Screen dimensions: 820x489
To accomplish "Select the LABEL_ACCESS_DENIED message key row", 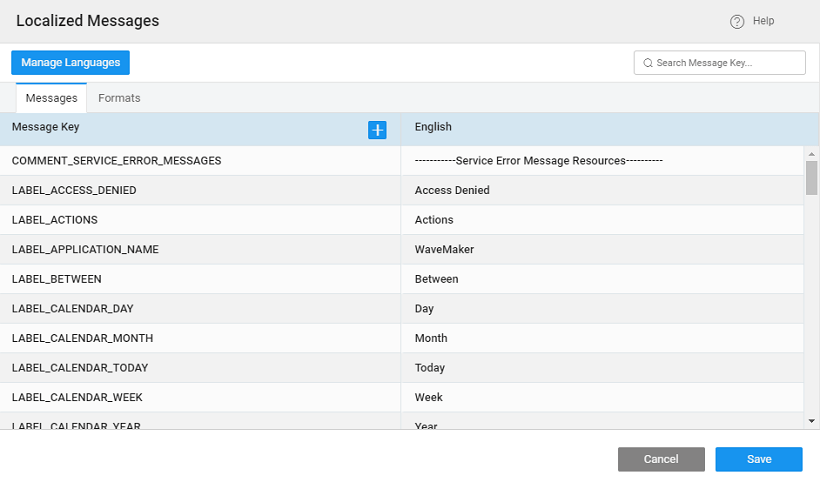I will click(74, 190).
